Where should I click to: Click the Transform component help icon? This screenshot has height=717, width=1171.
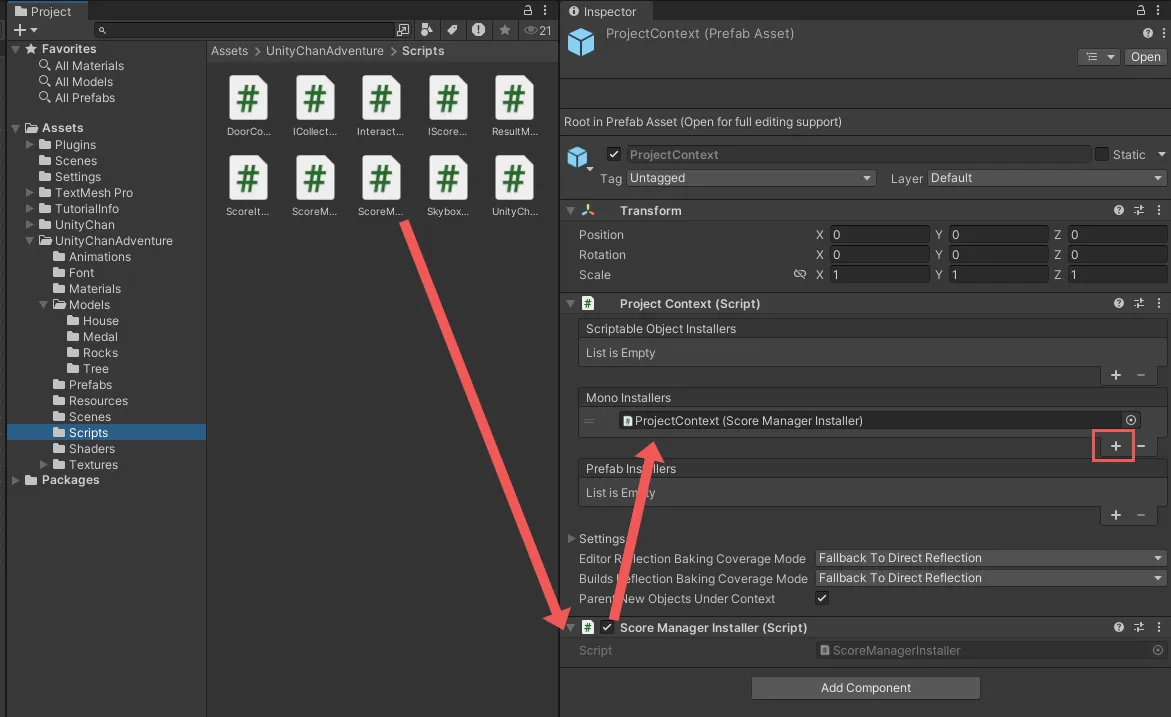coord(1119,211)
